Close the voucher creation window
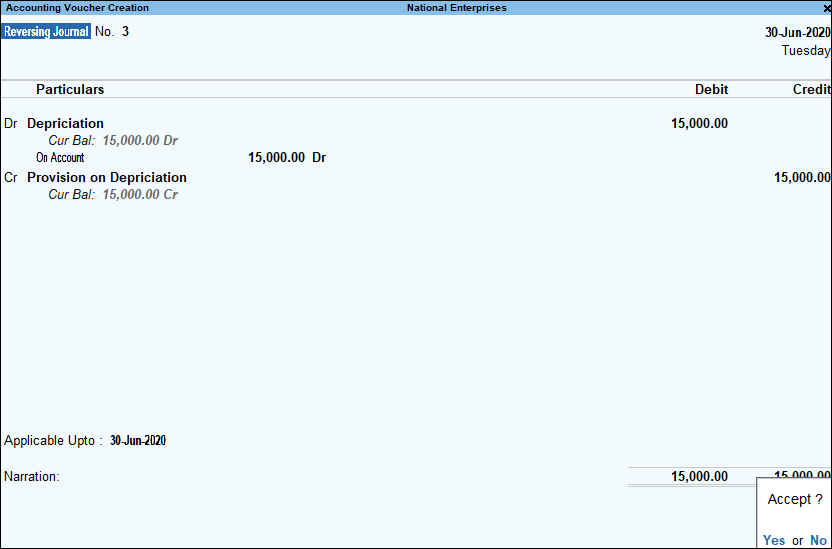Screen dimensions: 832x549 [x=827, y=8]
